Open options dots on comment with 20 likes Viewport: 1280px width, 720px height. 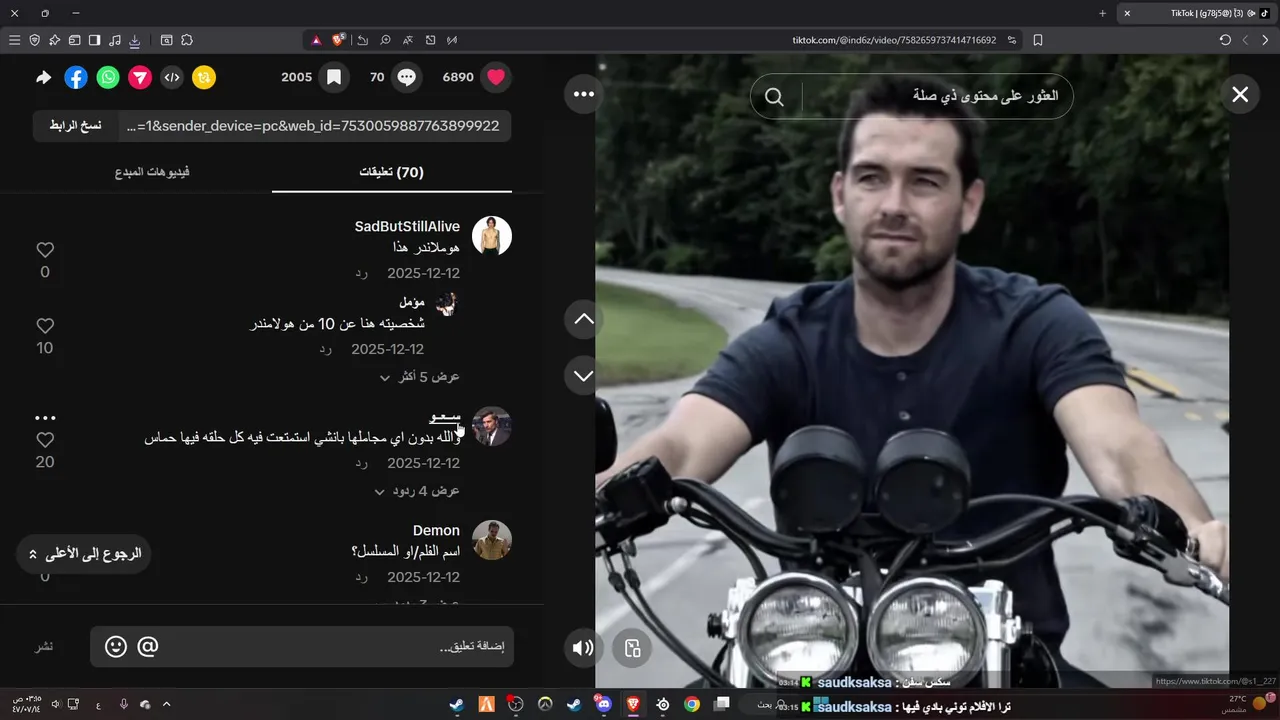(45, 418)
